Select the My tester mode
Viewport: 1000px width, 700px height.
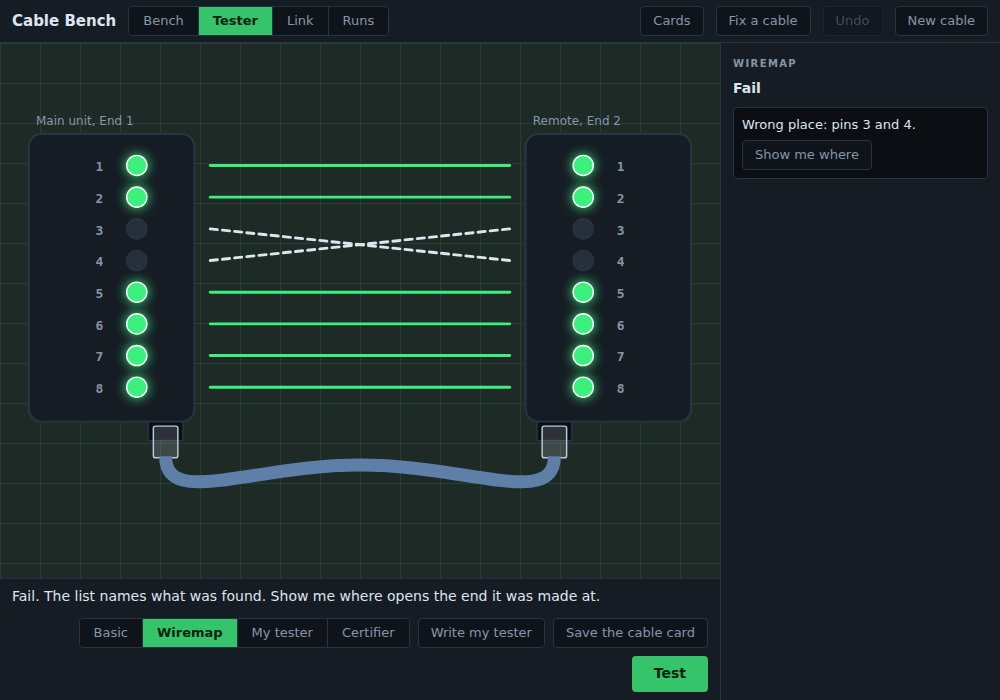pos(282,633)
